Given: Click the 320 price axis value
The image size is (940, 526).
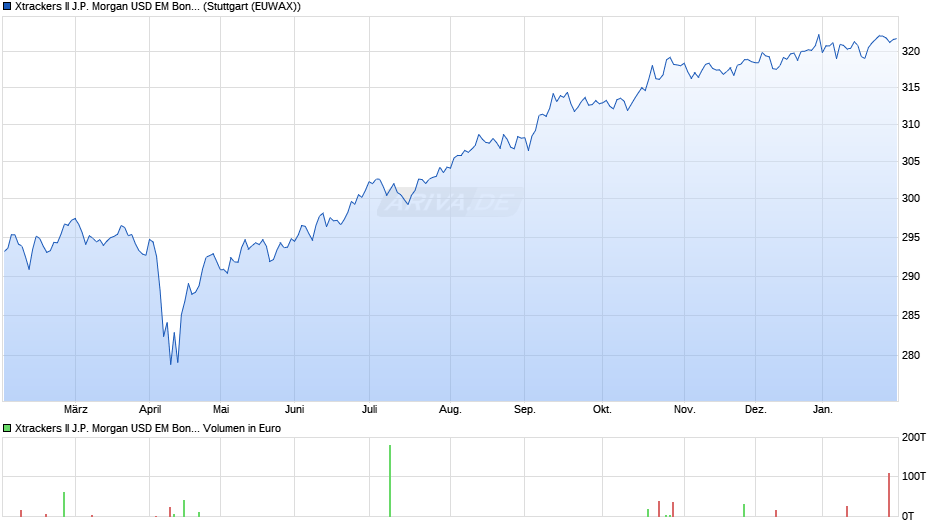Looking at the screenshot, I should click(x=911, y=52).
